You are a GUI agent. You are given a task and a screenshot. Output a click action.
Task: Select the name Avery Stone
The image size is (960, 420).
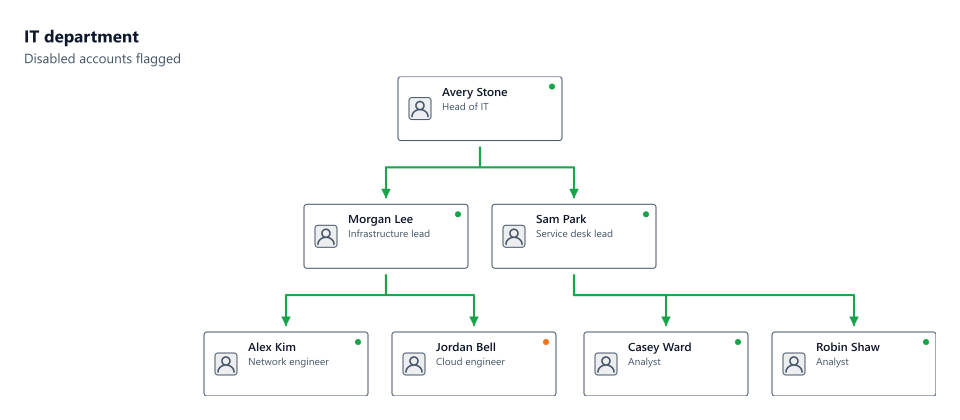(x=474, y=92)
